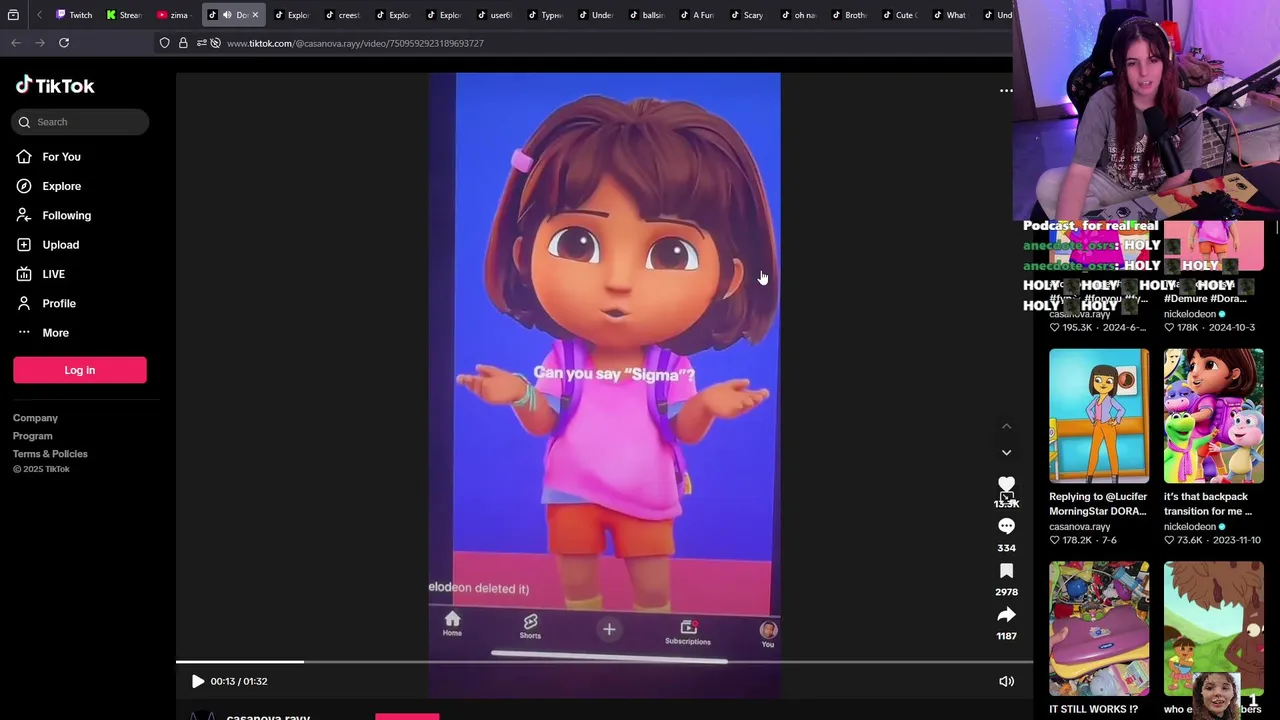Open the "IT STILL WORKS !?" video thumbnail
The width and height of the screenshot is (1280, 720).
(1099, 628)
